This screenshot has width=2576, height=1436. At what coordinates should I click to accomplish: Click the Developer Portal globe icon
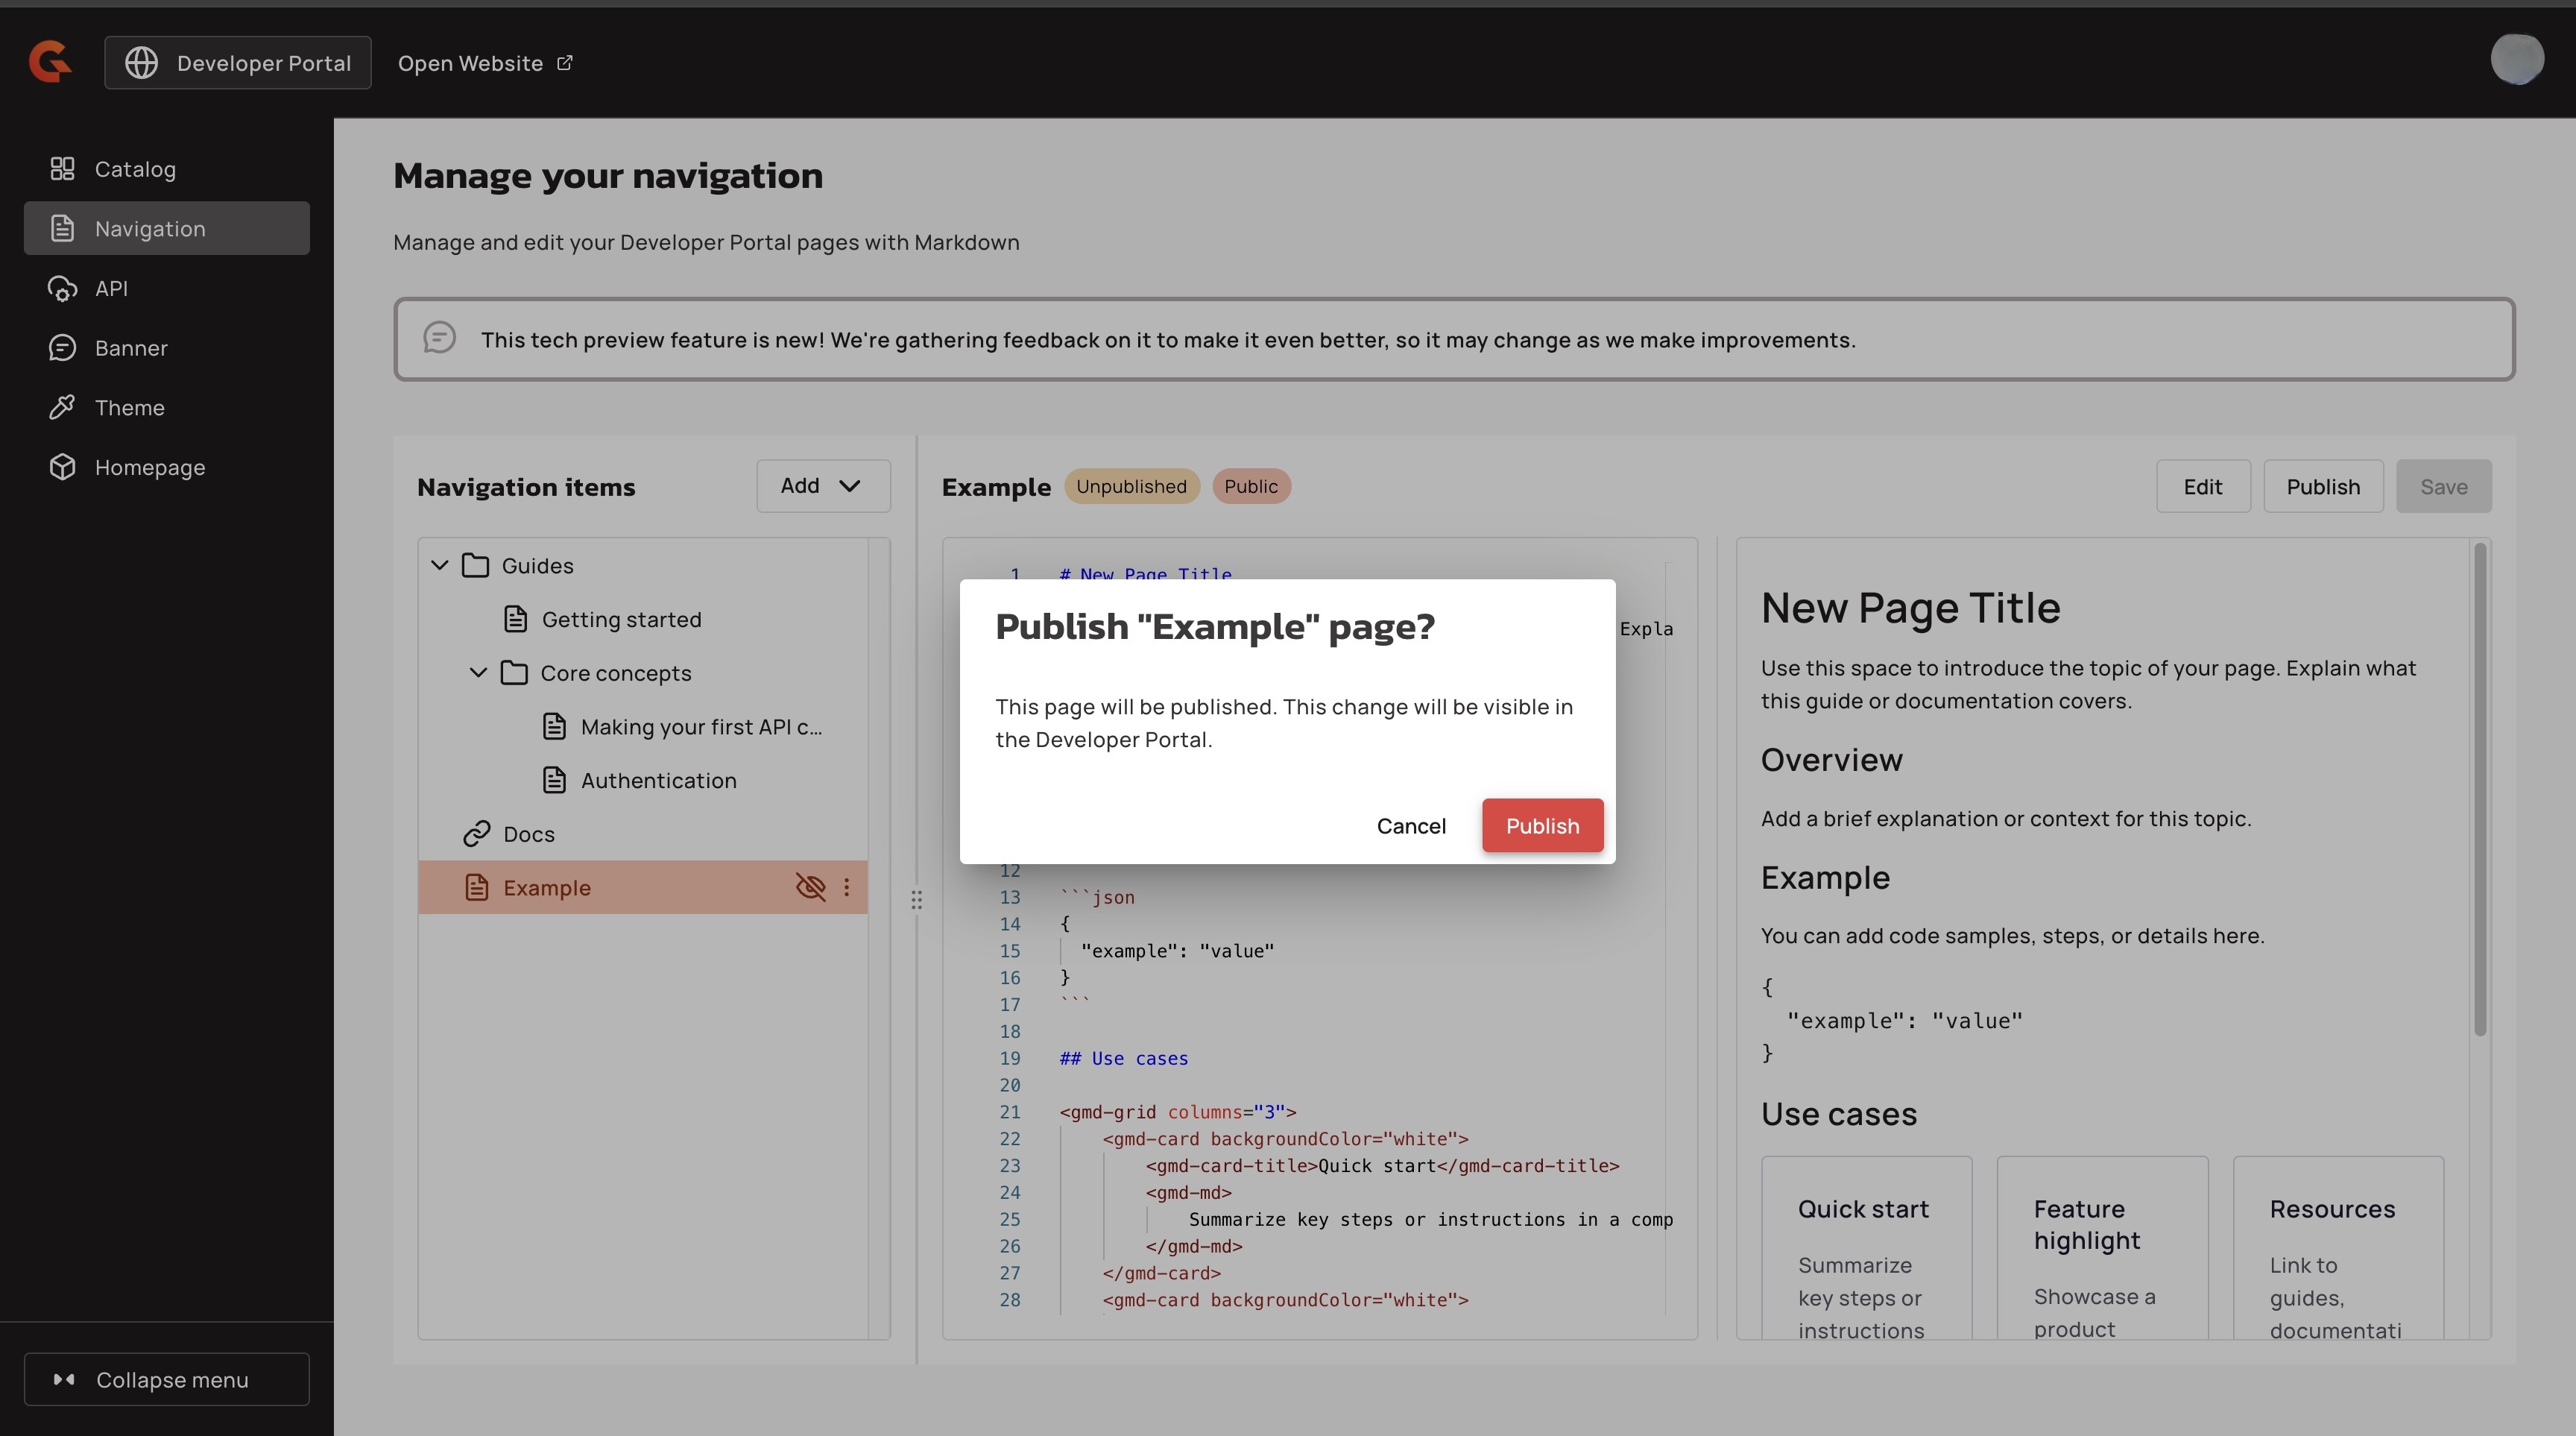pyautogui.click(x=141, y=62)
